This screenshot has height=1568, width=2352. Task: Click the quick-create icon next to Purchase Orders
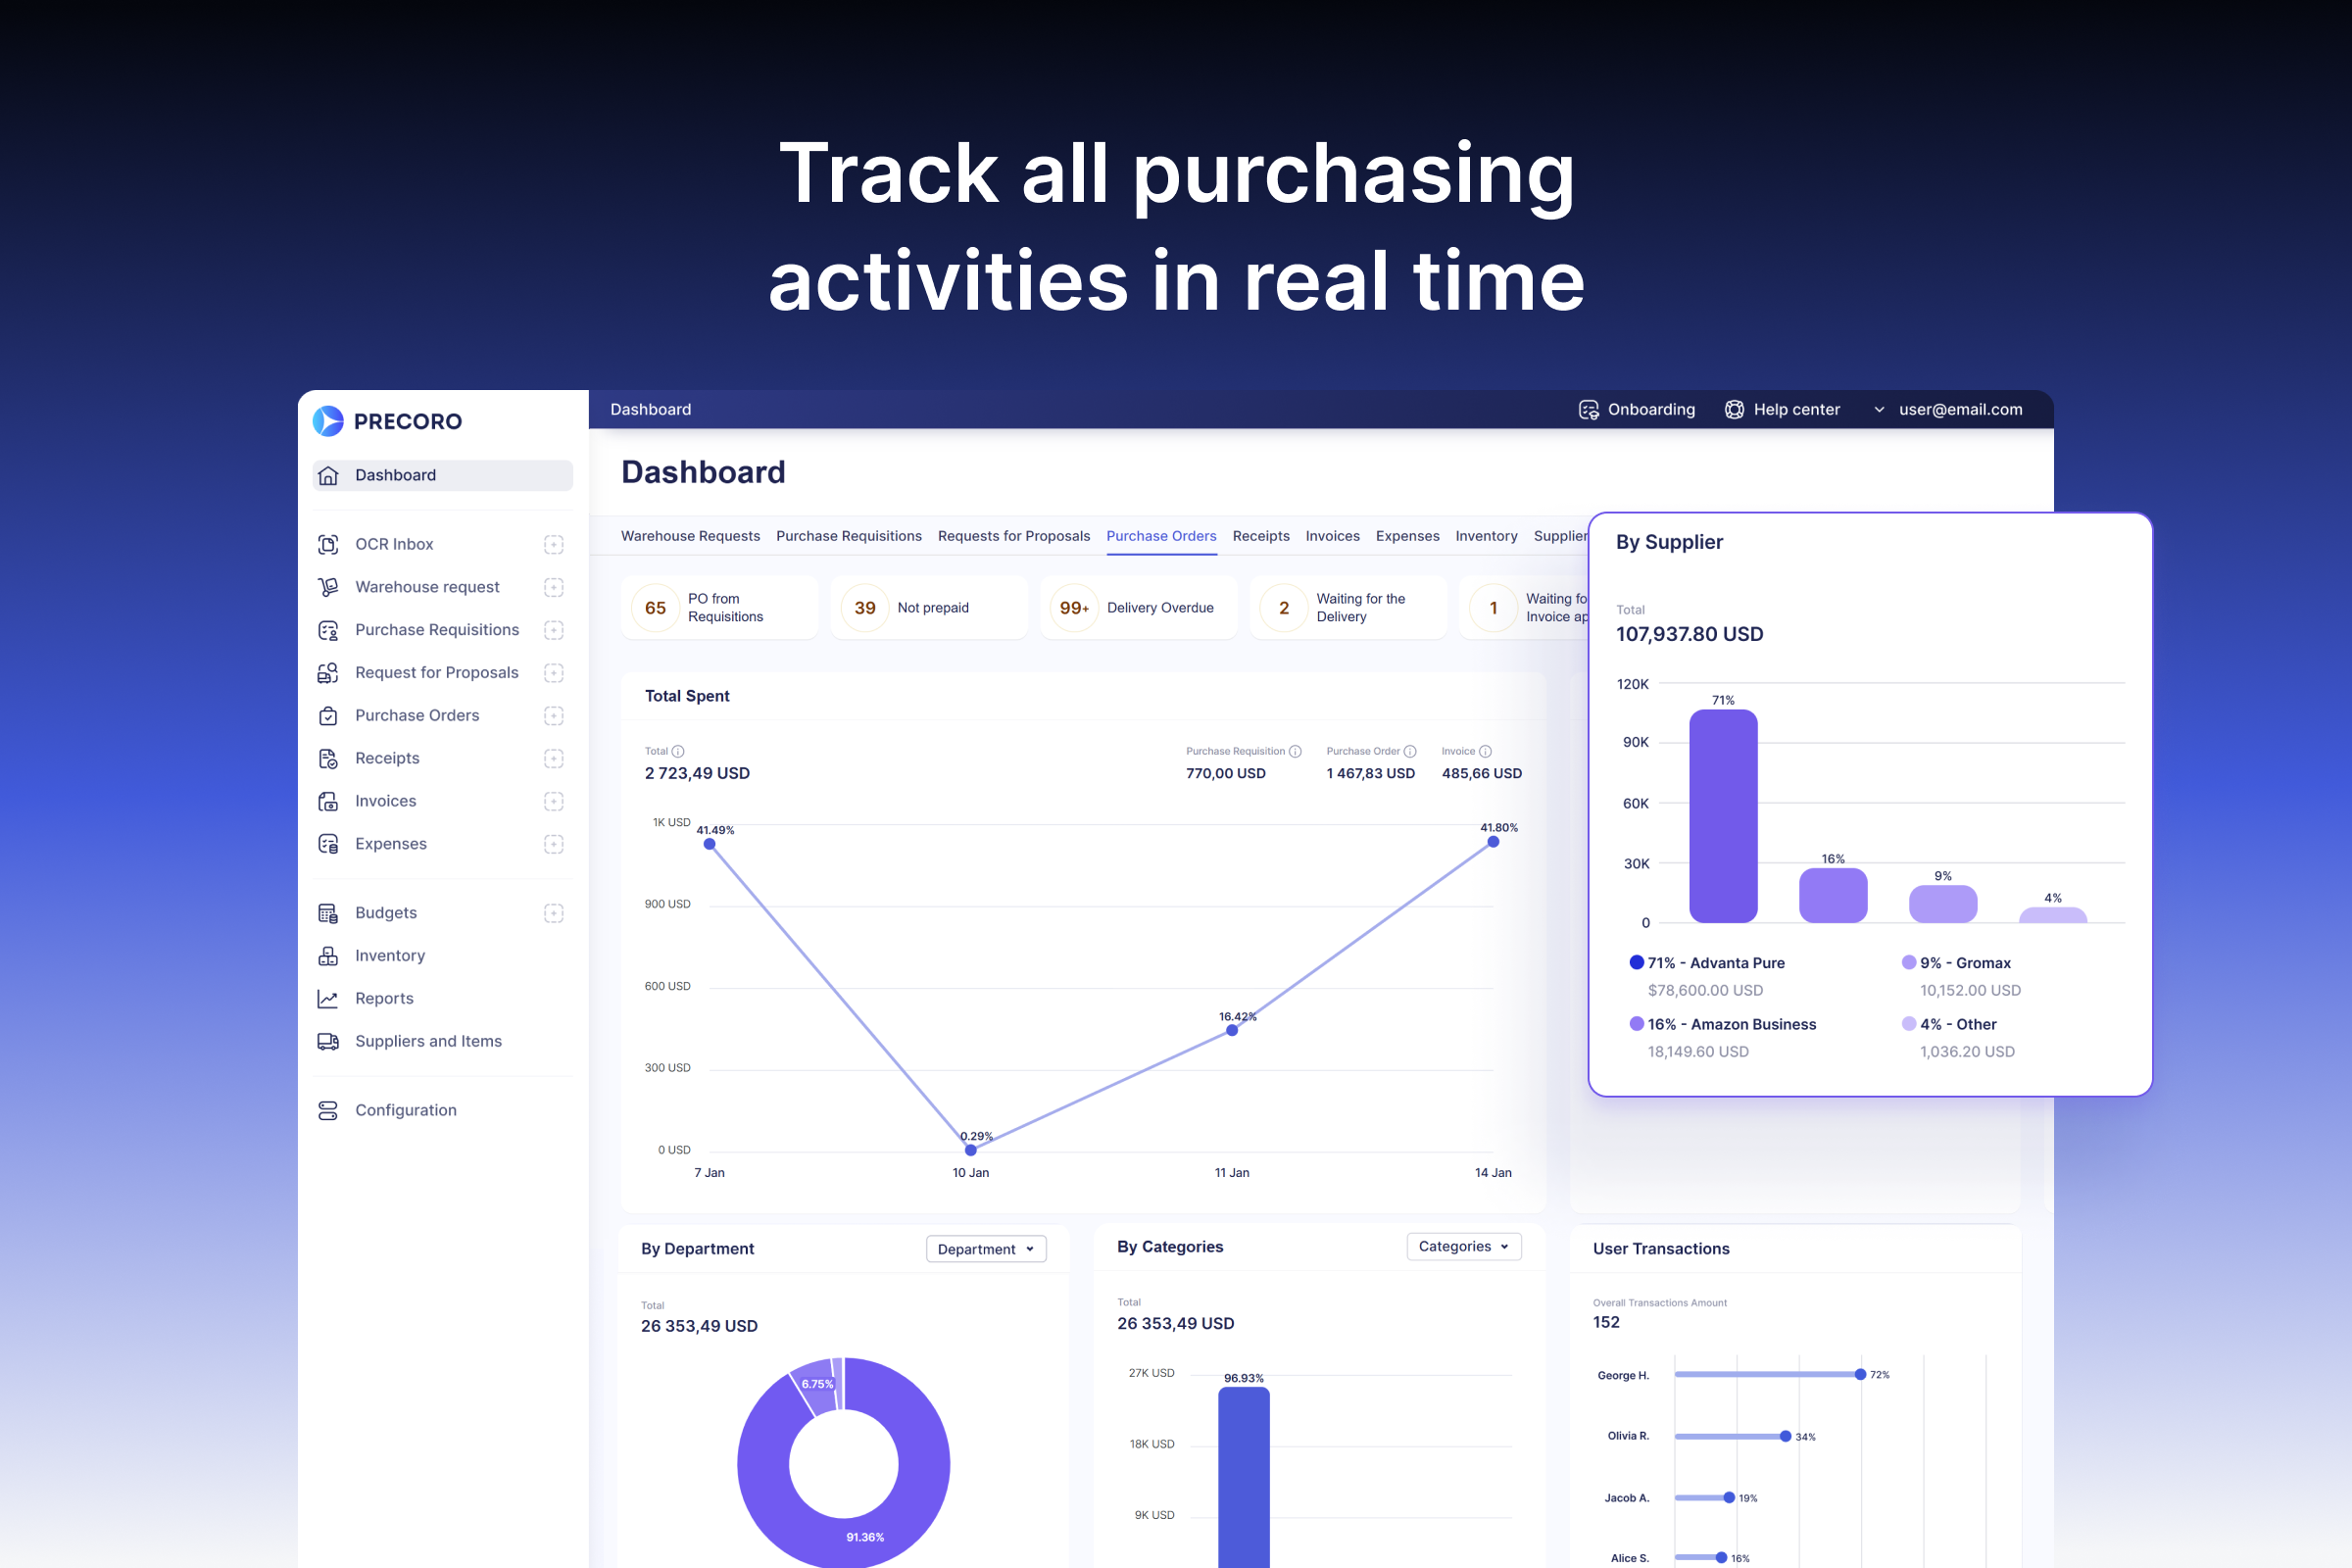[x=554, y=715]
